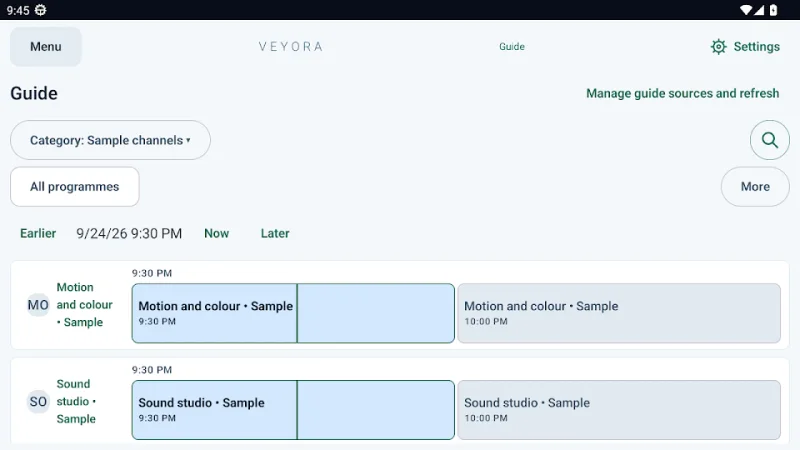The height and width of the screenshot is (450, 800).
Task: Click the cellular signal status icon
Action: click(x=759, y=10)
